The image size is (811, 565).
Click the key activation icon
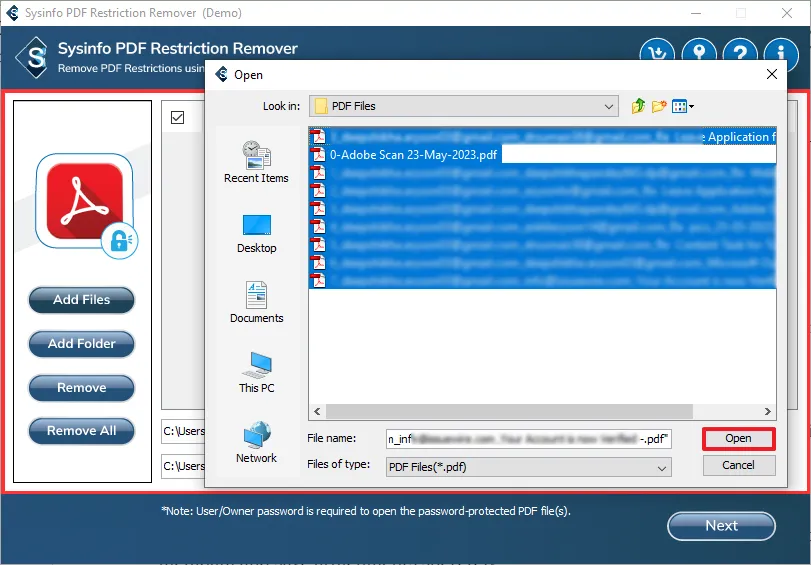tap(697, 54)
